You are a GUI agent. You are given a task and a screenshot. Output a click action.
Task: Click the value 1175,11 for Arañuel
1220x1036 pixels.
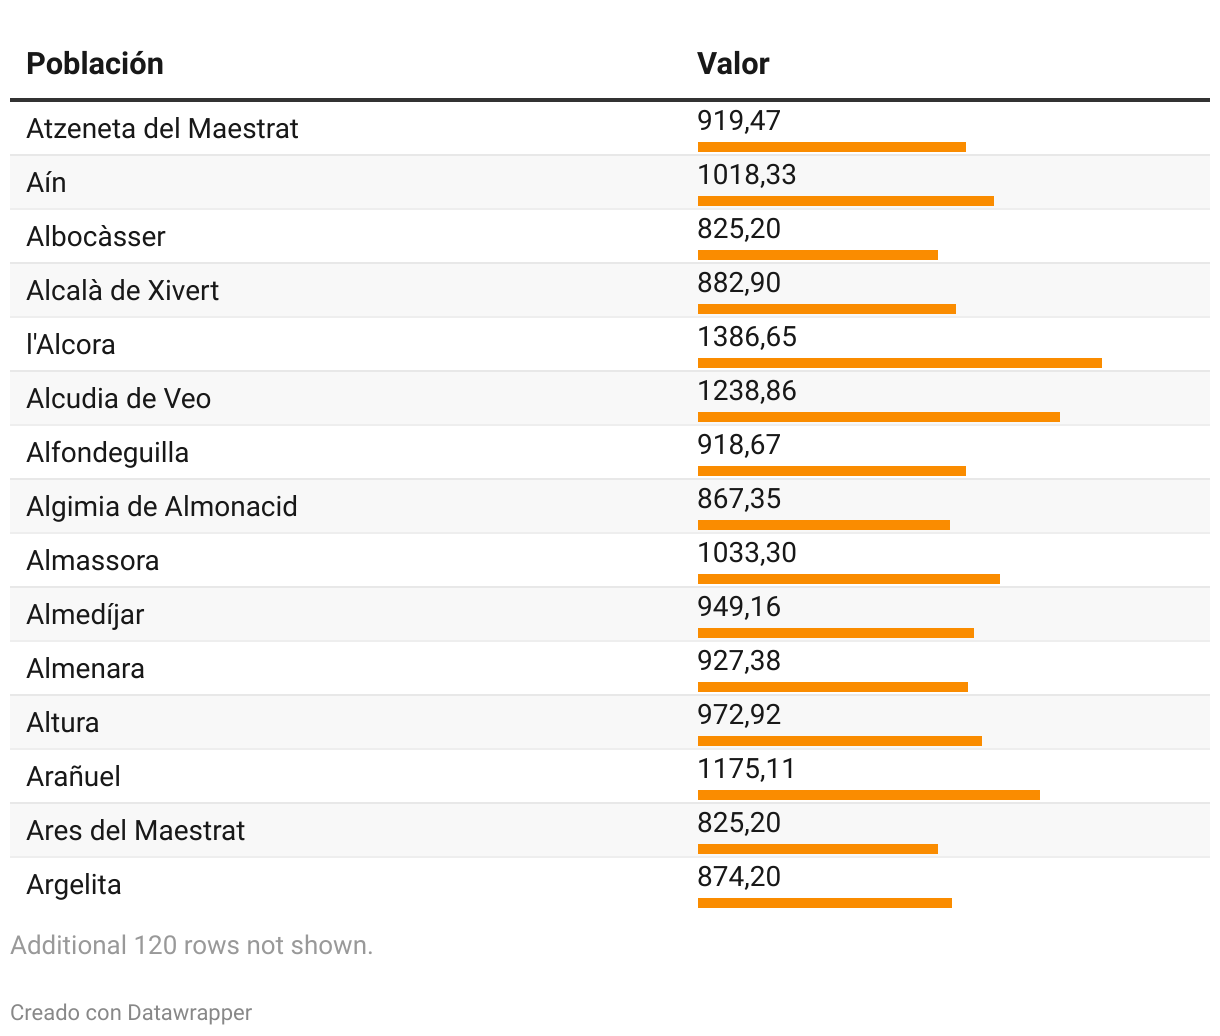[747, 768]
